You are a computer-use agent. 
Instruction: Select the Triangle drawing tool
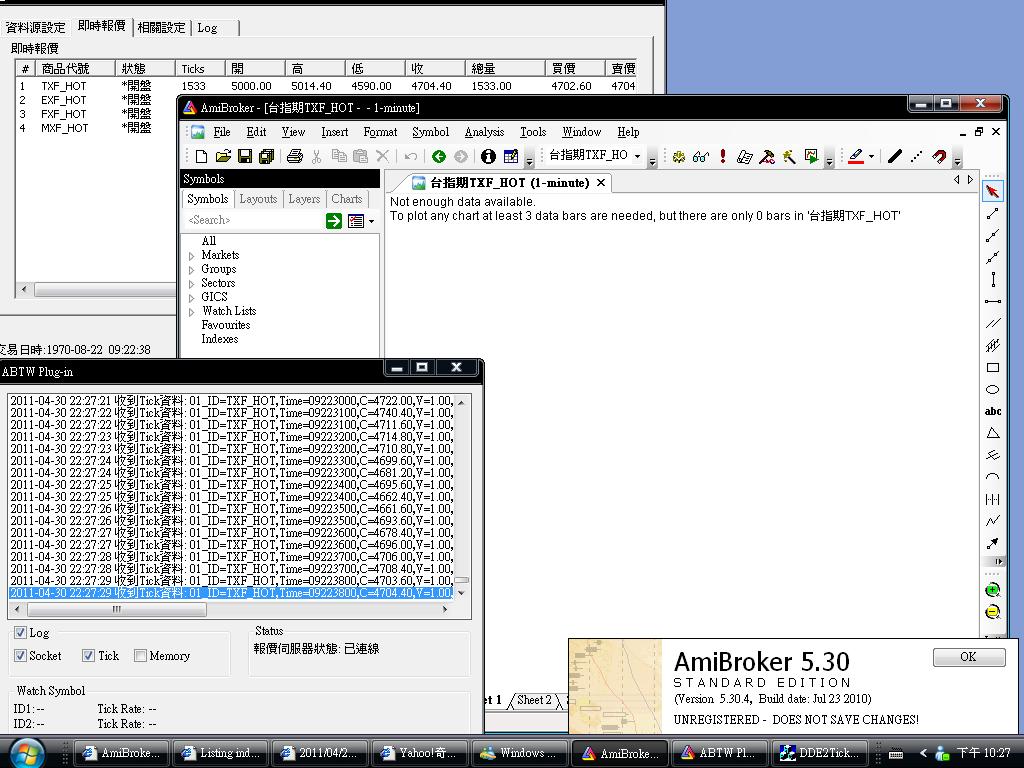tap(993, 433)
